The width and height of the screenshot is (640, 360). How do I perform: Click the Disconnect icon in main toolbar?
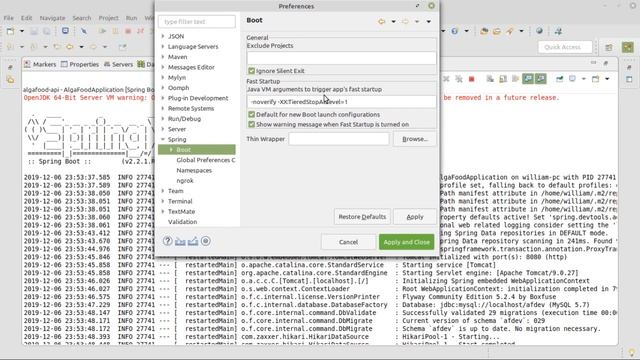tap(141, 31)
